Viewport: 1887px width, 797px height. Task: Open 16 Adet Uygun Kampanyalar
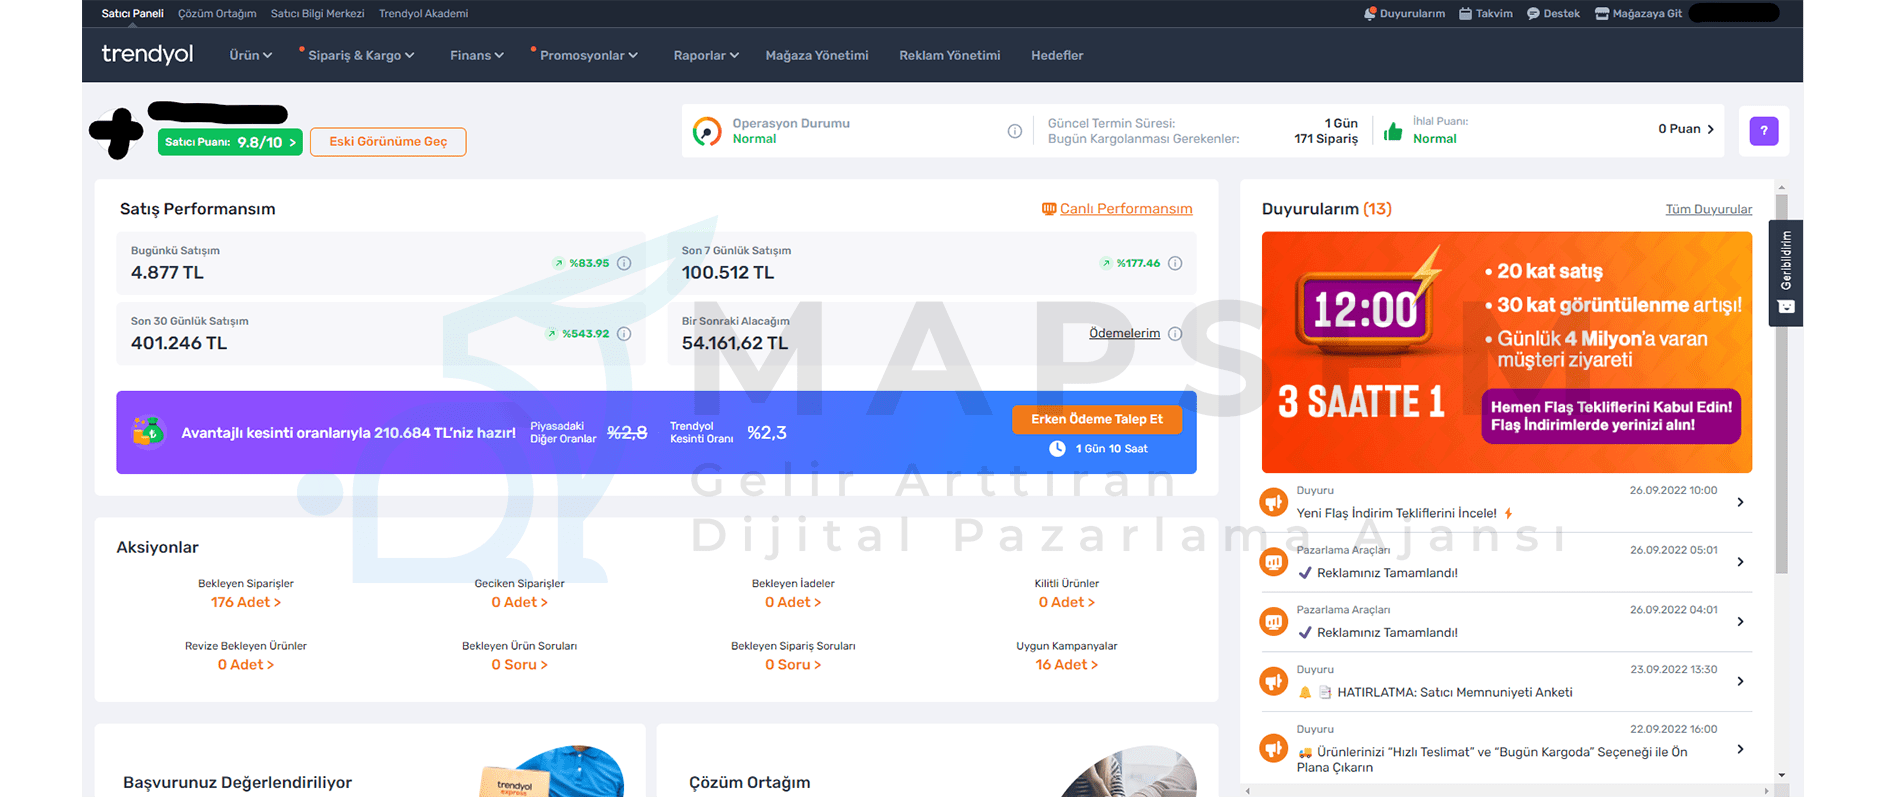[1066, 665]
